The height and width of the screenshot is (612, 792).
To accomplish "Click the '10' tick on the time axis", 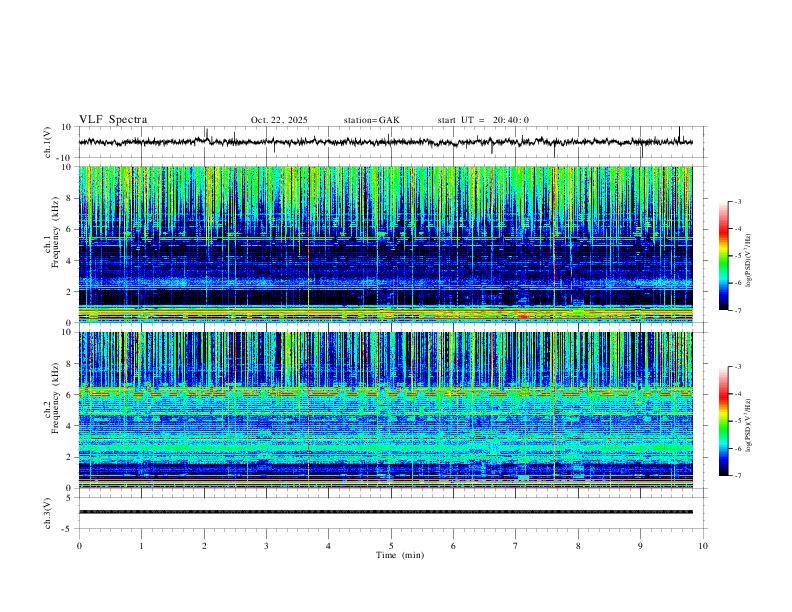I will click(x=703, y=546).
